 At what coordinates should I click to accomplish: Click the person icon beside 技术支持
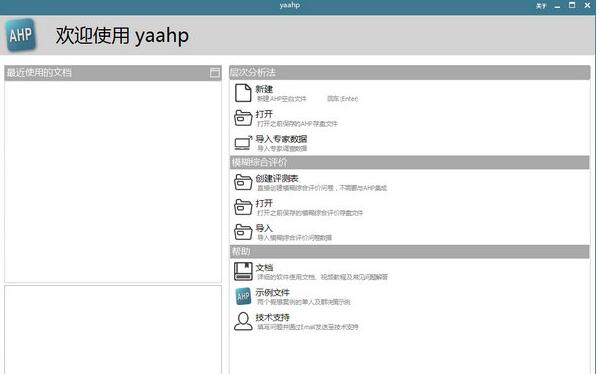click(243, 321)
